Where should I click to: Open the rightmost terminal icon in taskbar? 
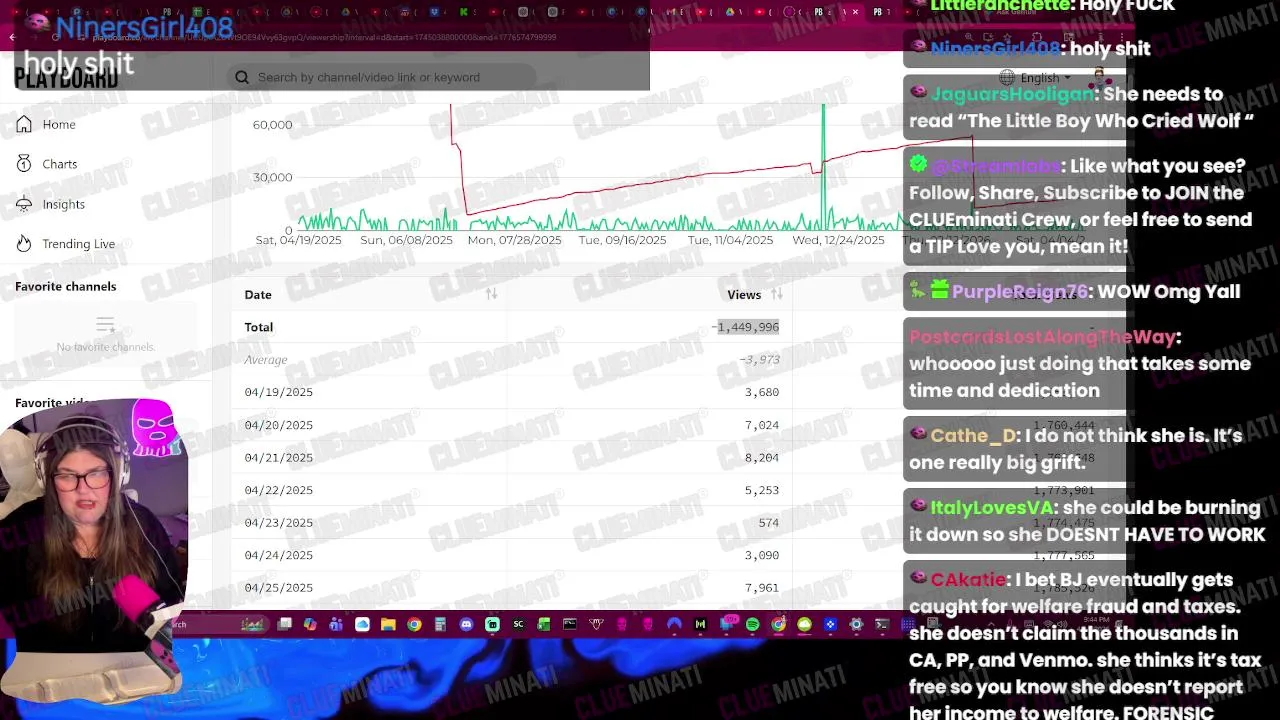[881, 625]
